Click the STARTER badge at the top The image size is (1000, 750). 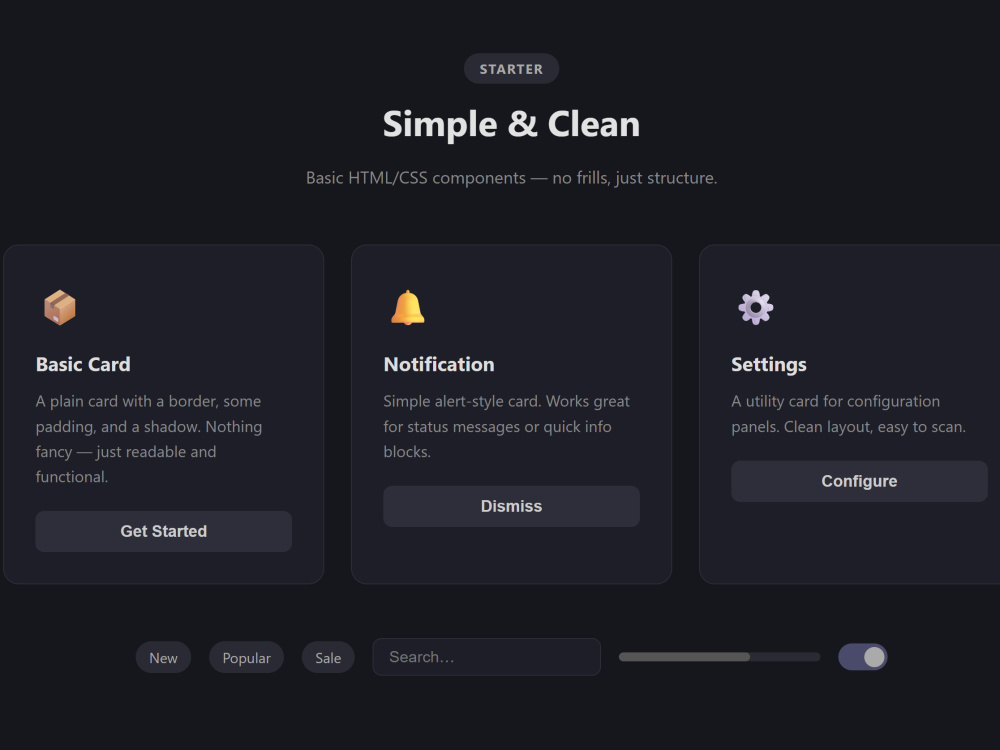[511, 69]
